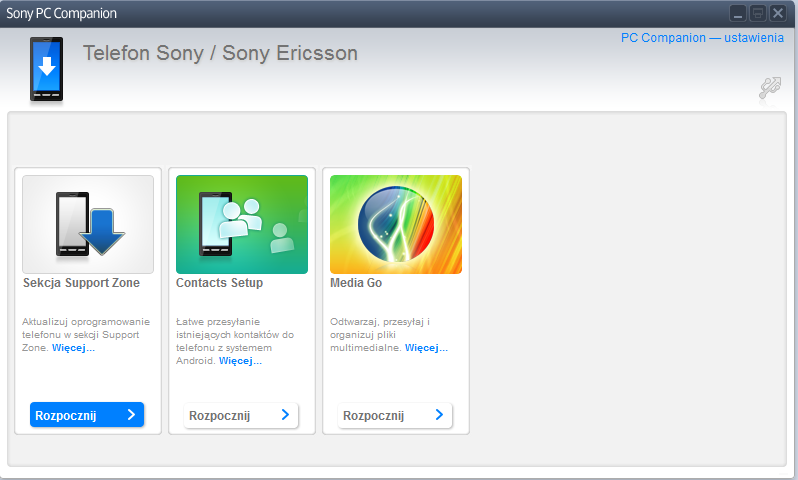
Task: Open PC Companion — ustawienia settings link
Action: click(702, 38)
